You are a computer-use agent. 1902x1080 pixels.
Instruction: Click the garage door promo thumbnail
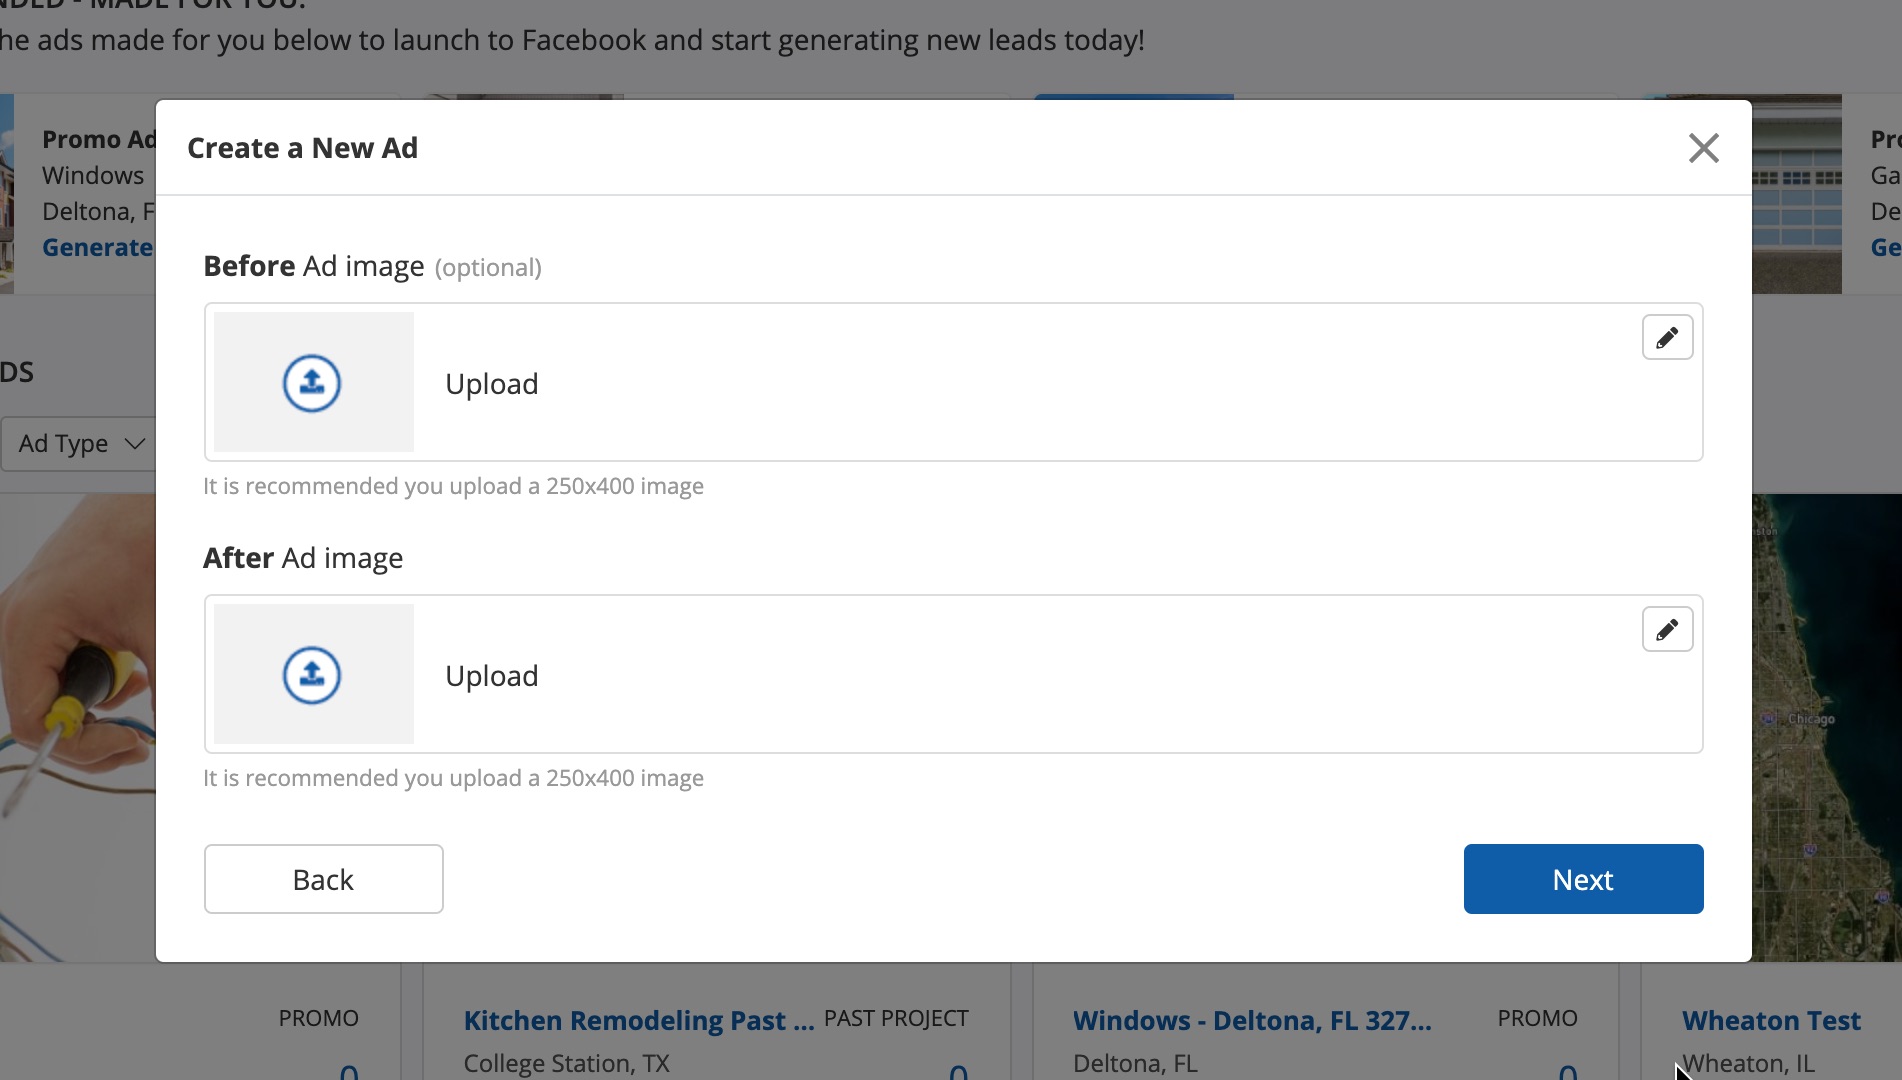(1796, 194)
